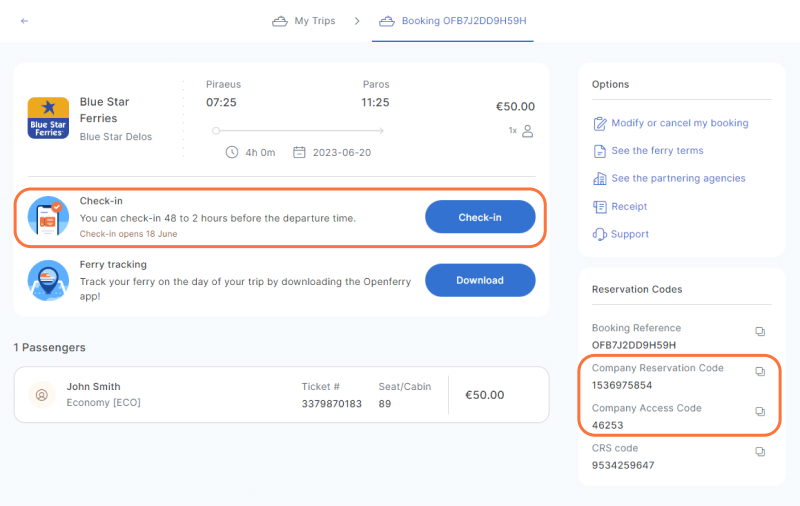Image resolution: width=800 pixels, height=506 pixels.
Task: Click the ferry tracking map pin icon
Action: 48,280
